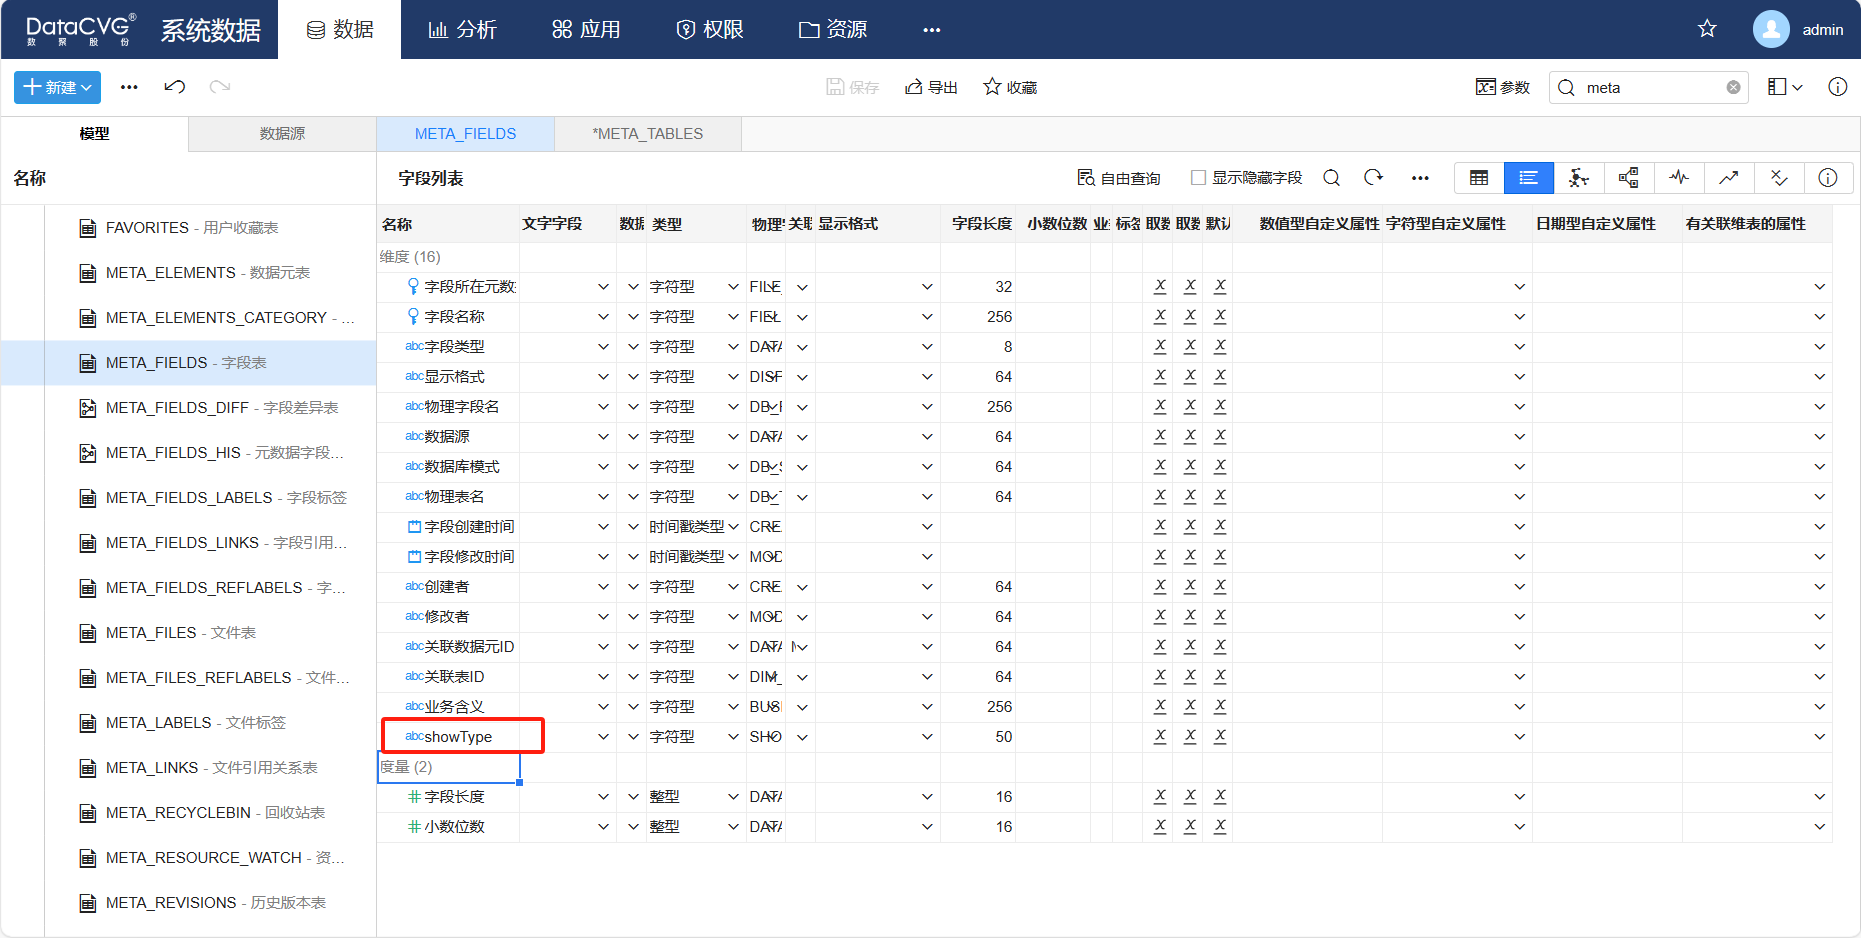Select META_RECYCLEBIN - 回收站表 in tree

click(188, 813)
